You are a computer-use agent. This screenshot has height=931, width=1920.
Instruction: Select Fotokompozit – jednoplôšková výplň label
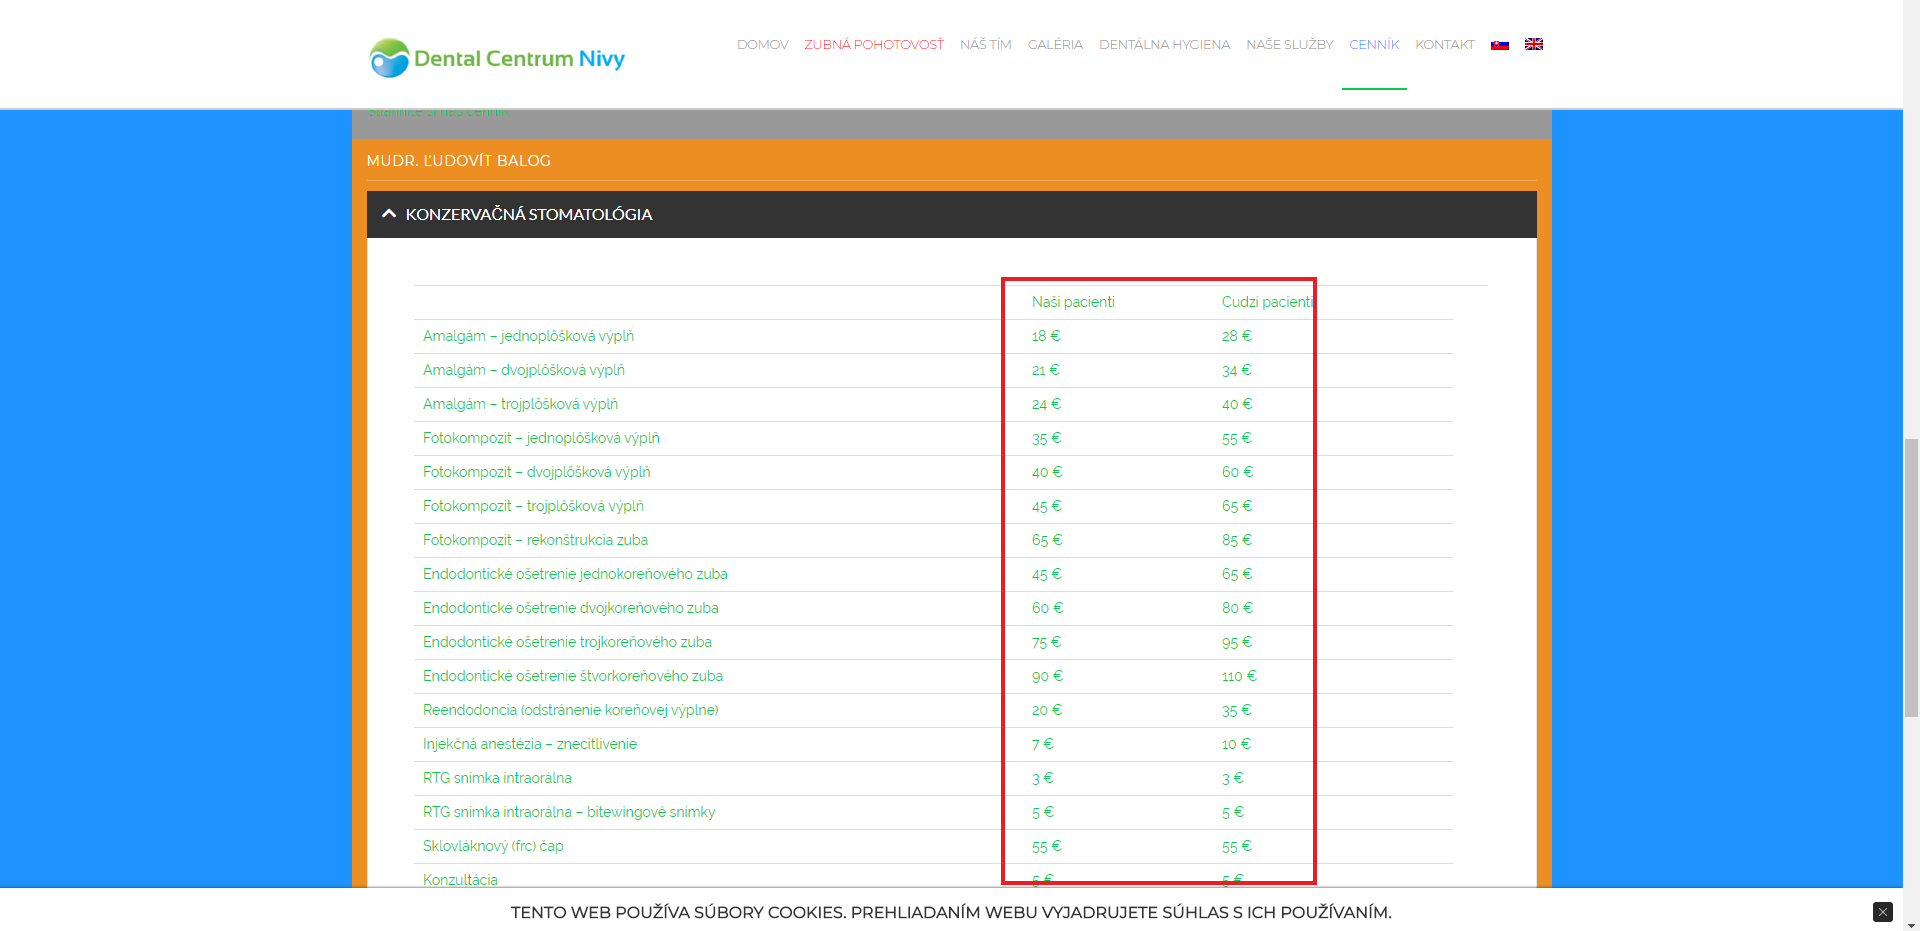coord(541,438)
